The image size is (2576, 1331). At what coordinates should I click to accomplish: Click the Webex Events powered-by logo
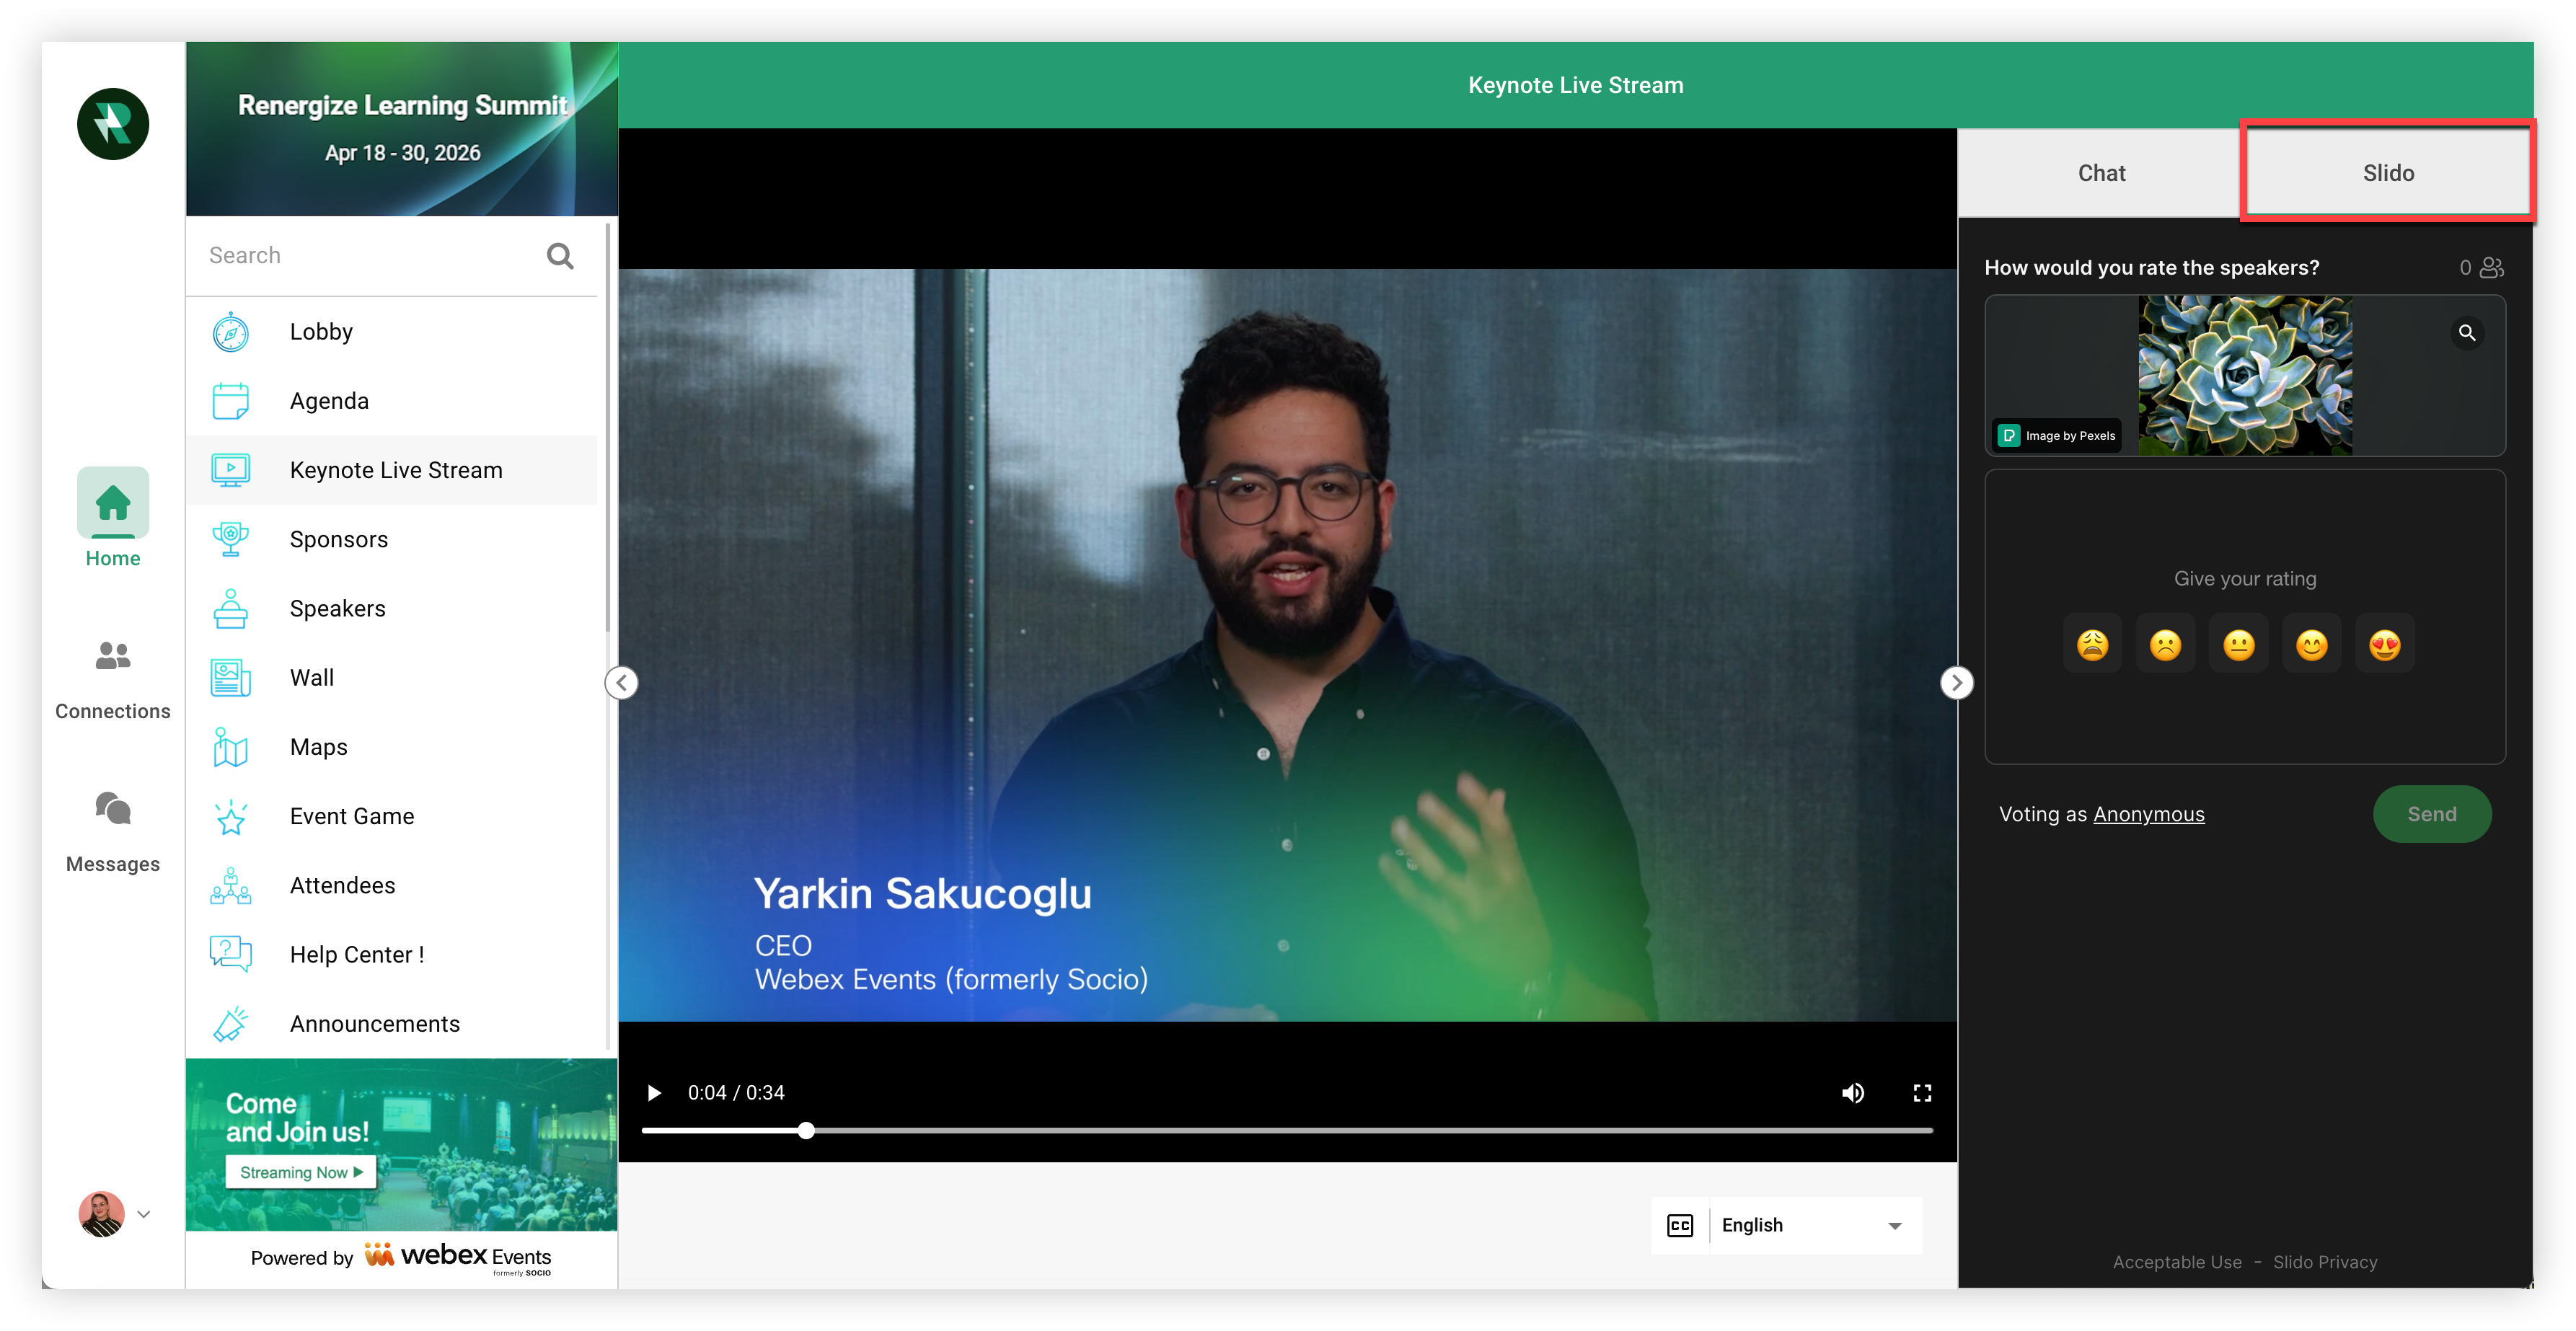[459, 1257]
